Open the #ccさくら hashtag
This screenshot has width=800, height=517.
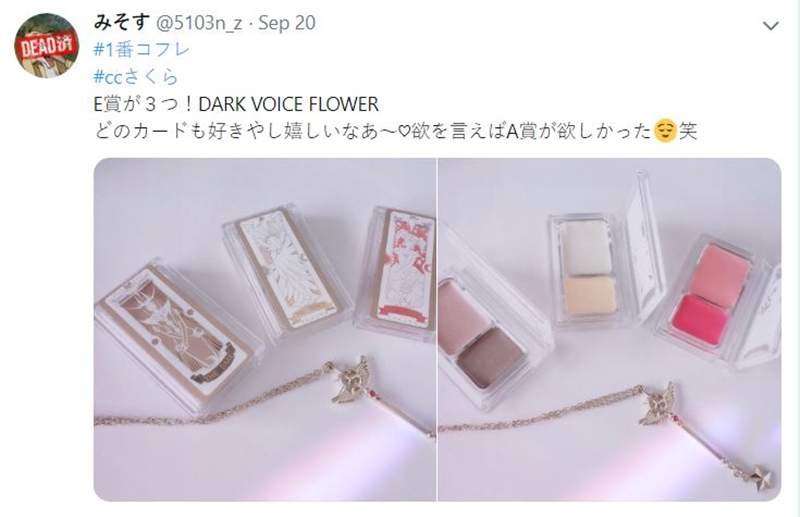136,77
